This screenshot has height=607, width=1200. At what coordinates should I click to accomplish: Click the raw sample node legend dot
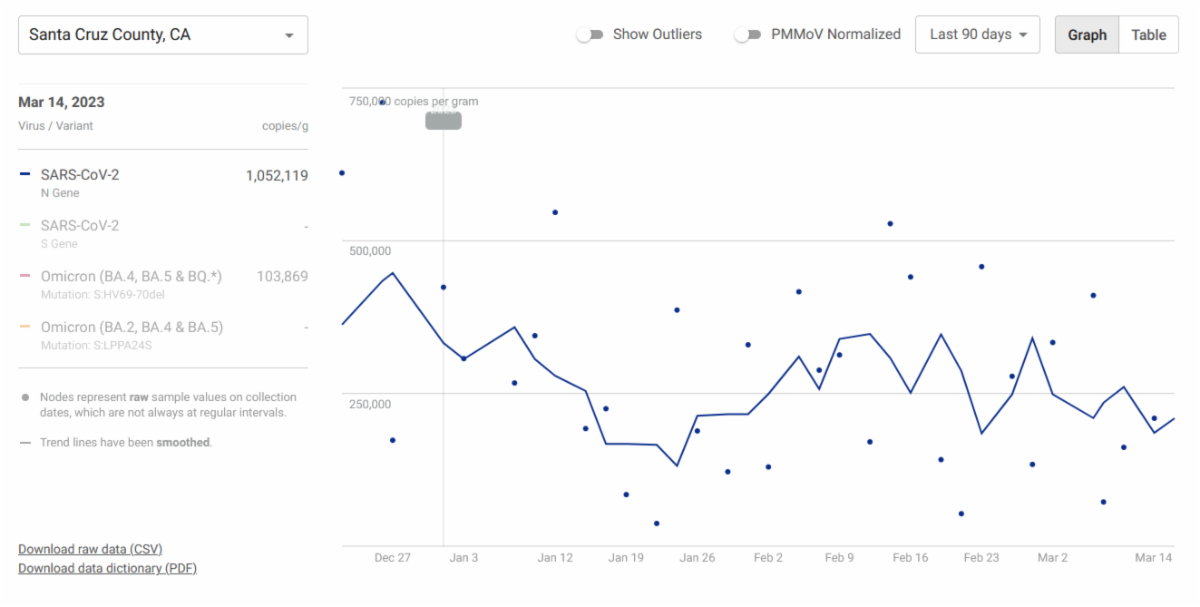pos(25,398)
